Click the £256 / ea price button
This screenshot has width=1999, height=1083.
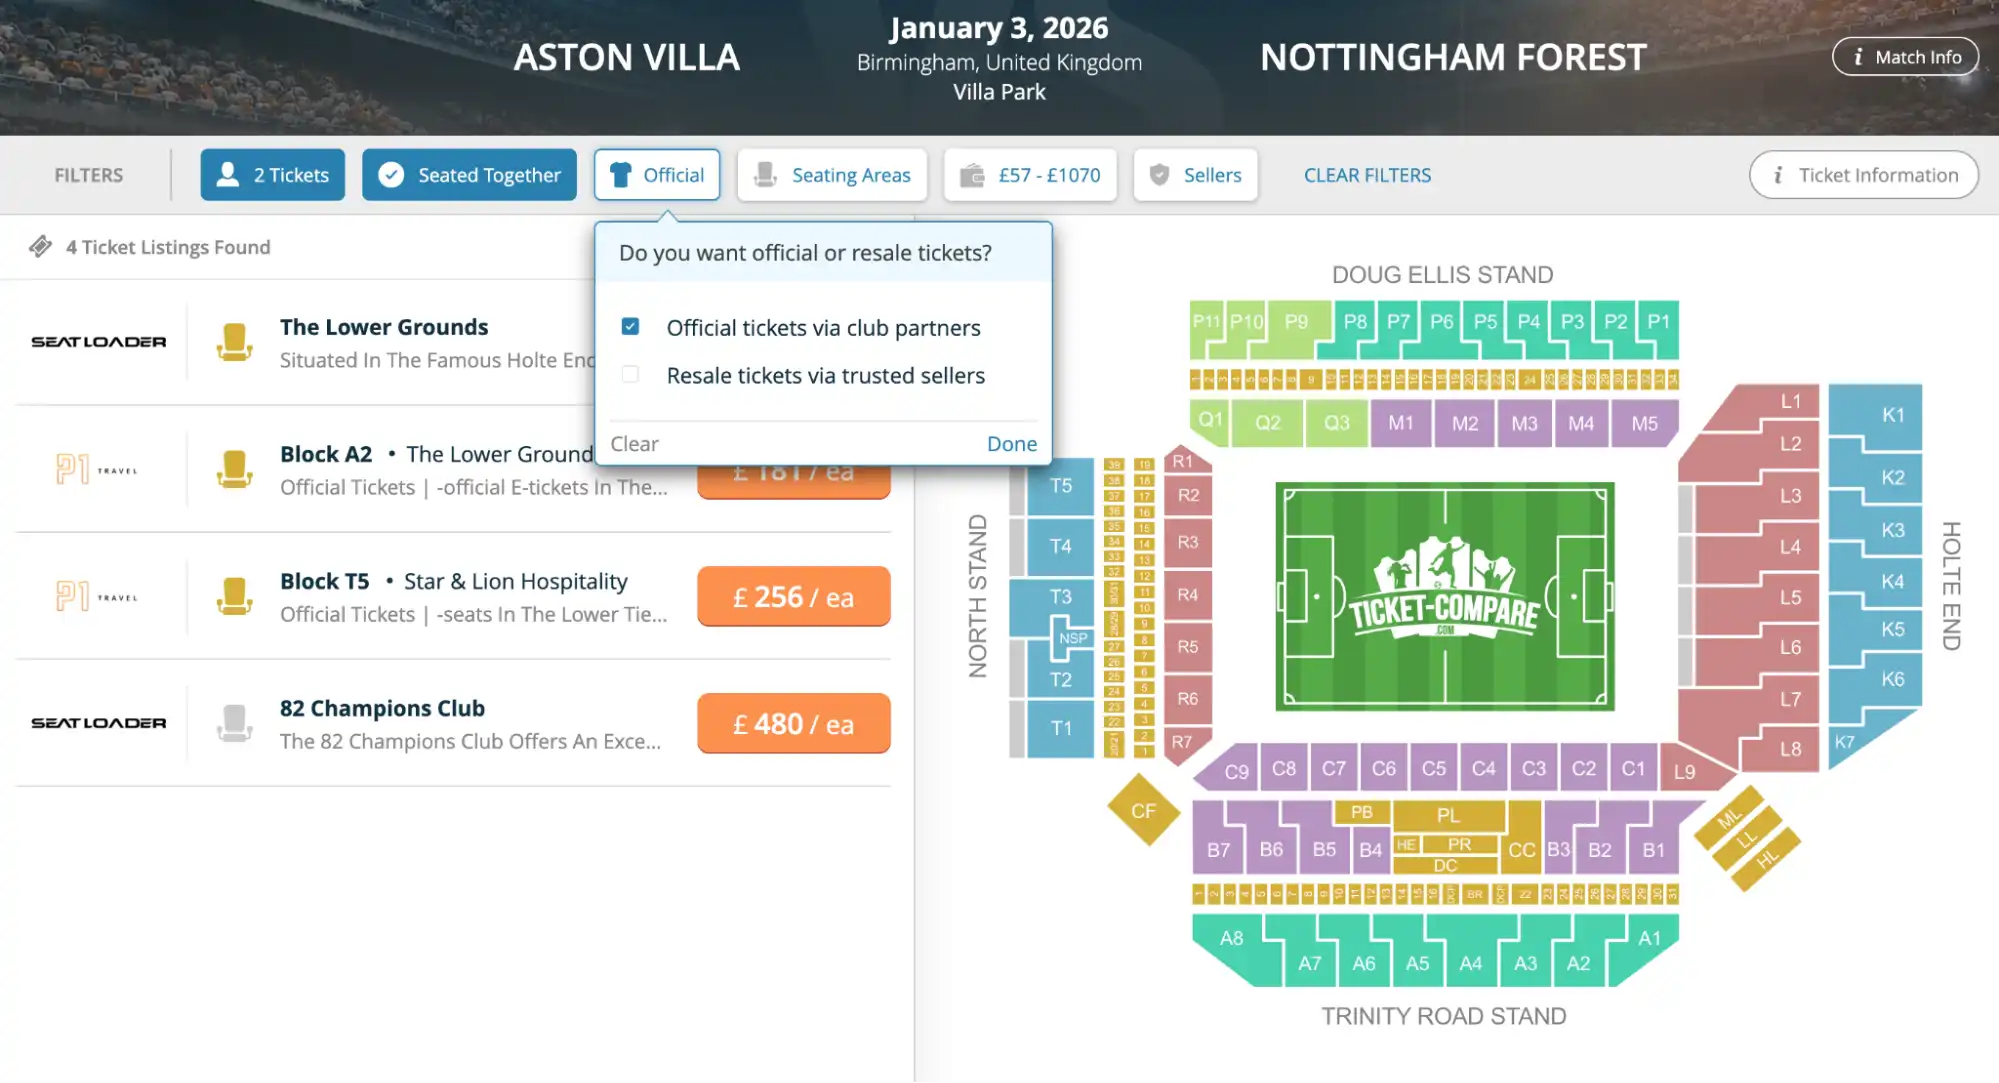coord(793,596)
